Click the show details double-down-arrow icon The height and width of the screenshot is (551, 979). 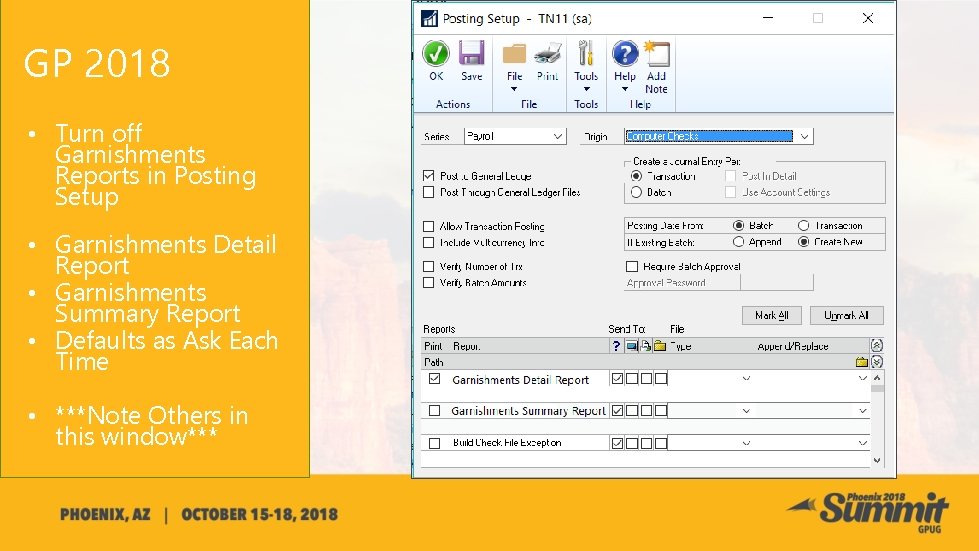point(877,361)
